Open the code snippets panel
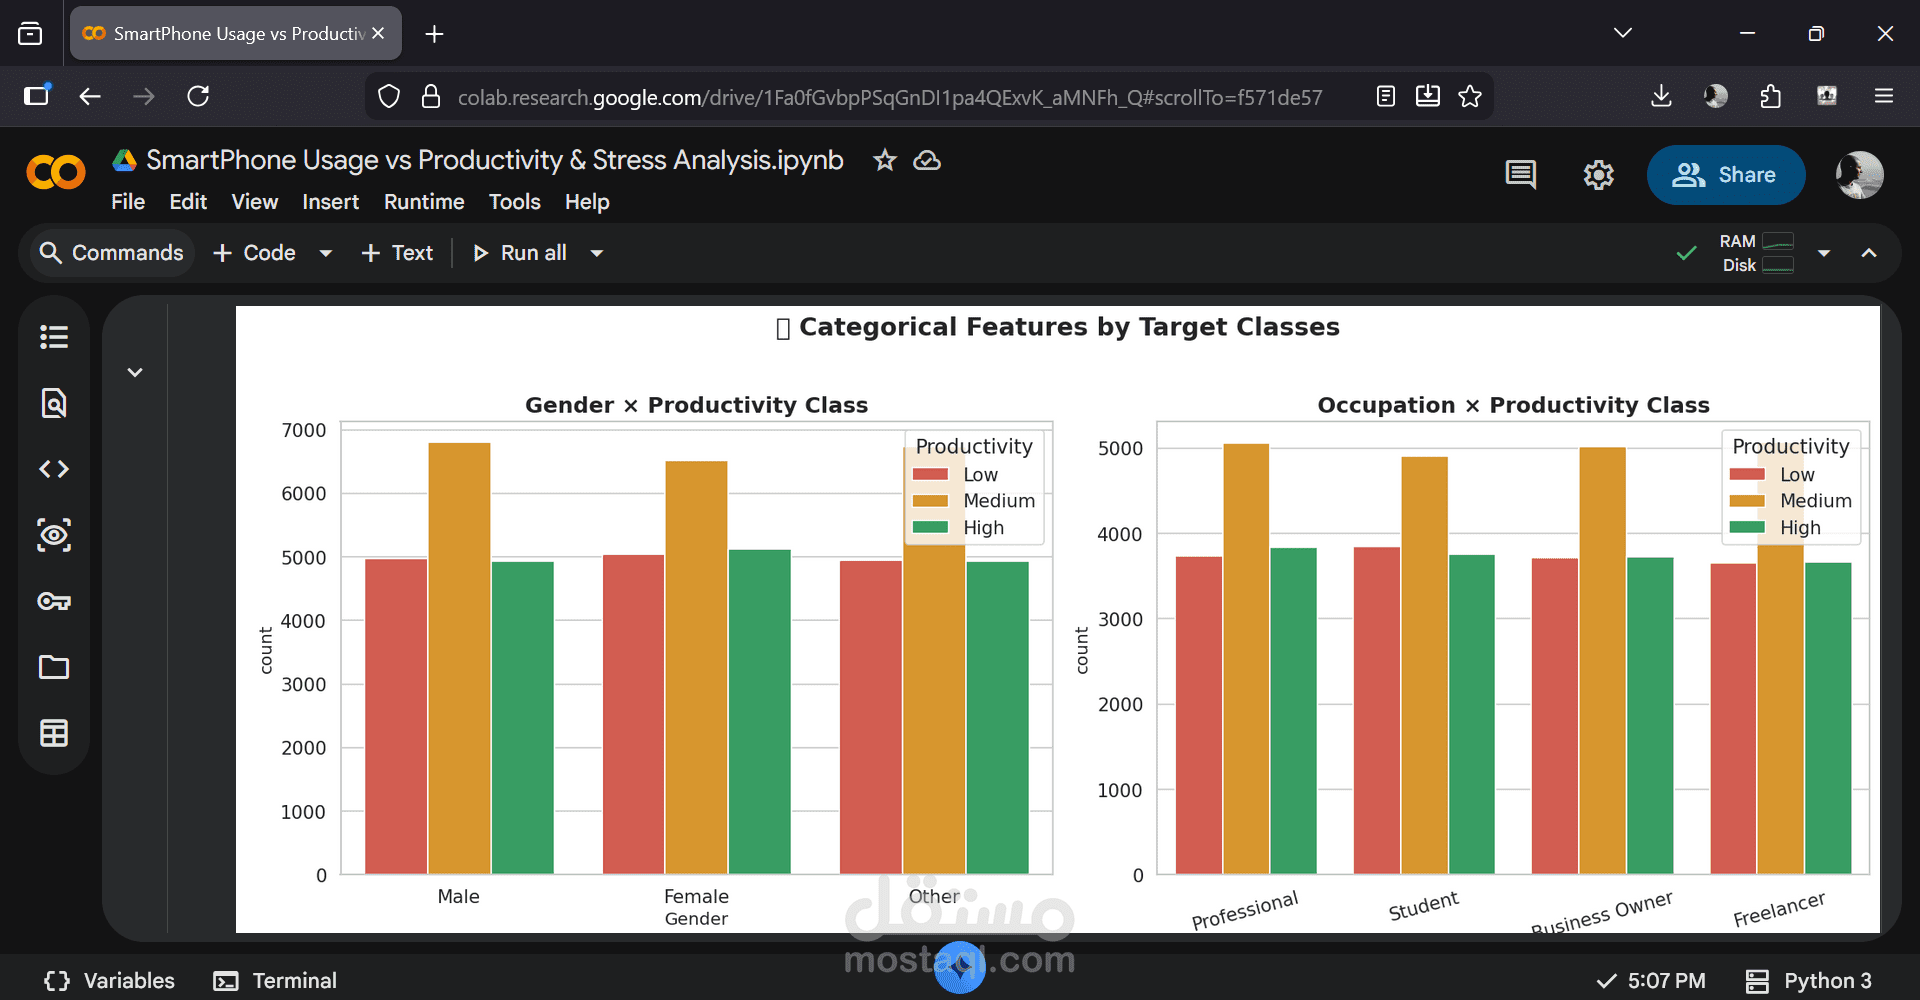This screenshot has width=1920, height=1000. (x=54, y=469)
